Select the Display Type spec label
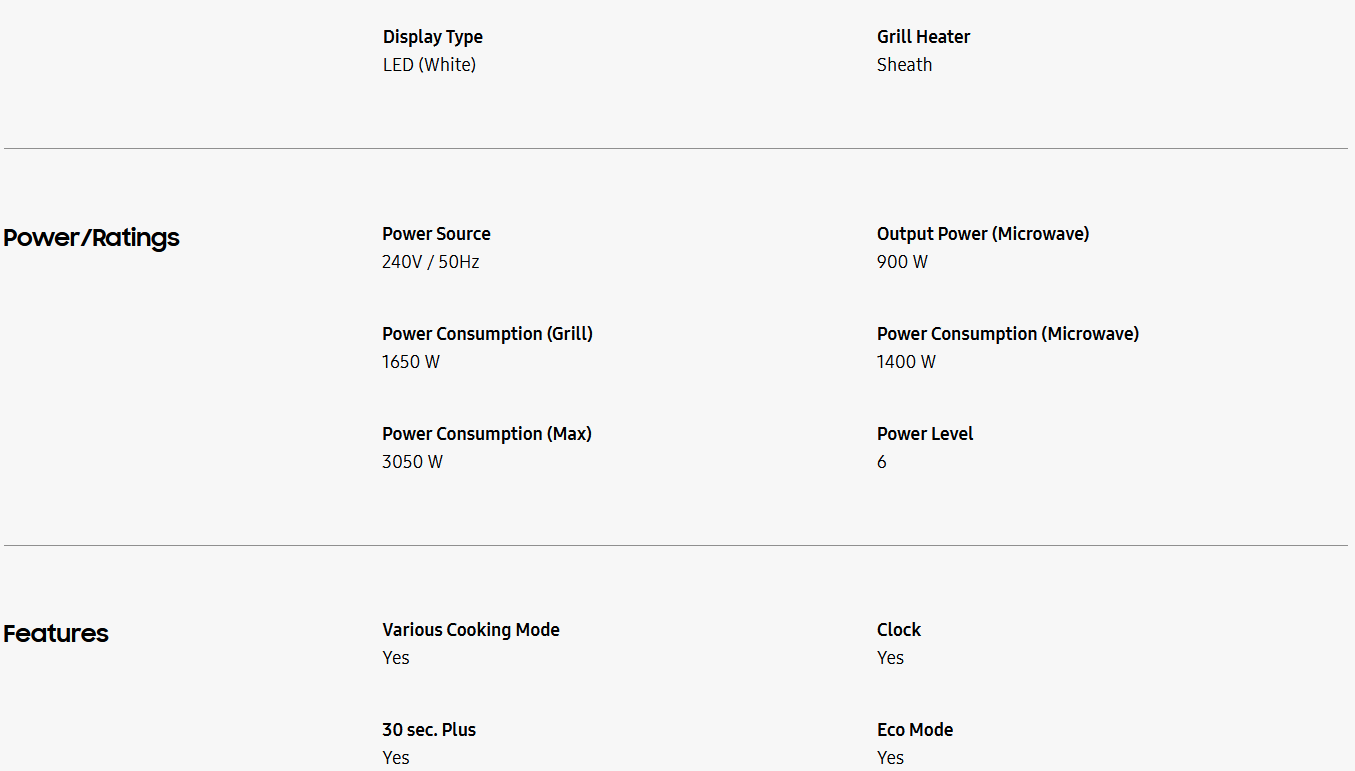Image resolution: width=1355 pixels, height=771 pixels. [432, 37]
